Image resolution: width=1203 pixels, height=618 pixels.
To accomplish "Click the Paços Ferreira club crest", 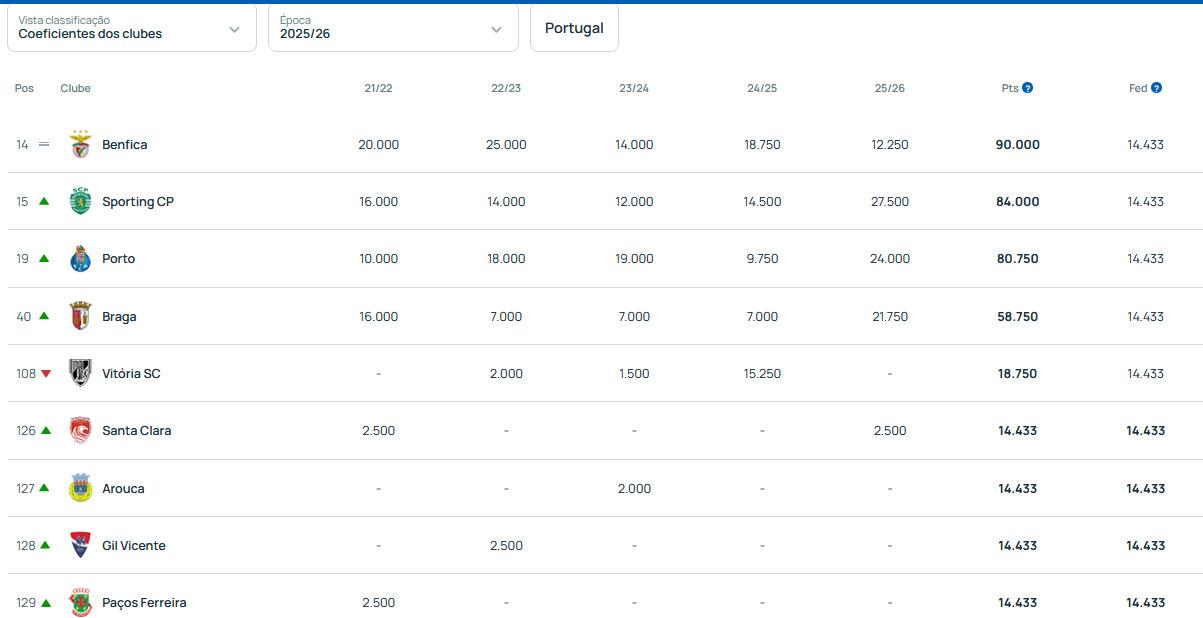I will click(80, 602).
